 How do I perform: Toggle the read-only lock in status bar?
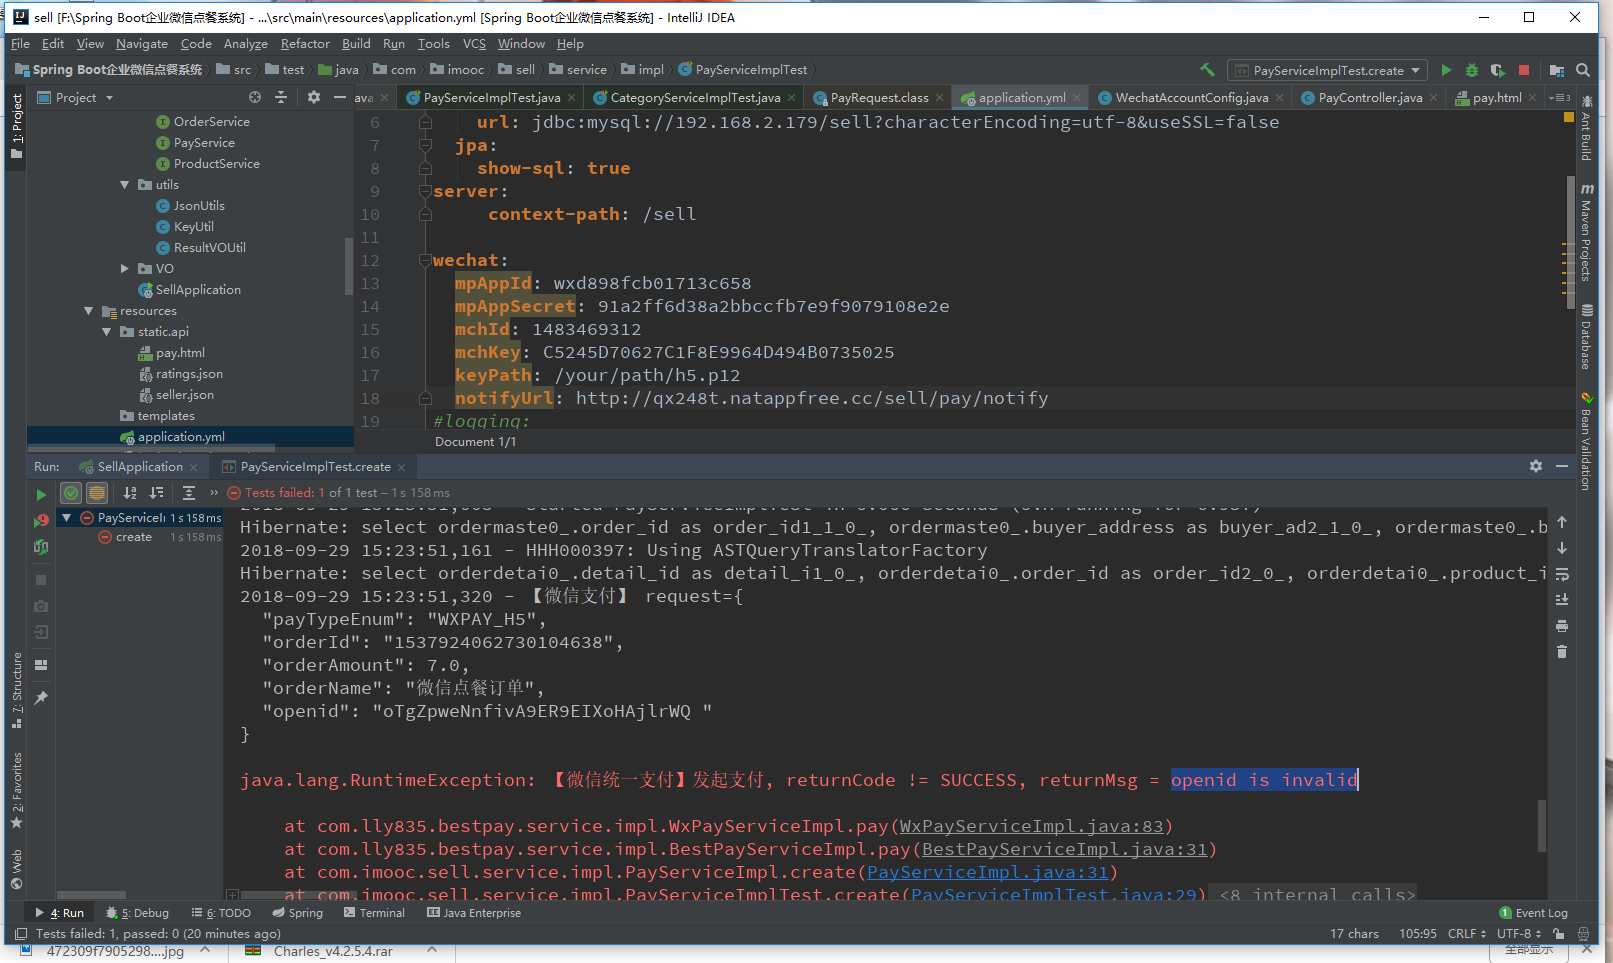click(x=1558, y=934)
